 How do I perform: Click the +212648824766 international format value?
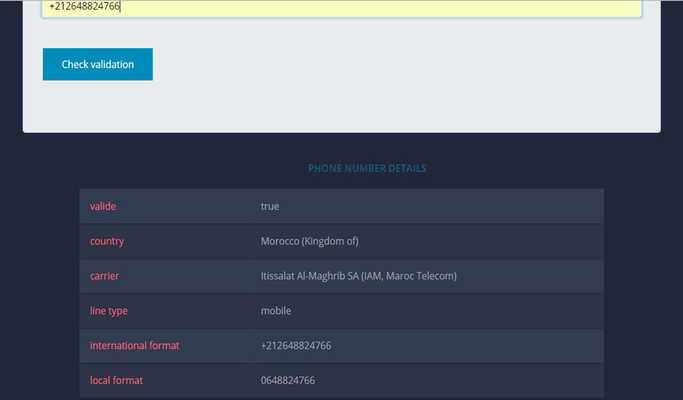tap(296, 346)
